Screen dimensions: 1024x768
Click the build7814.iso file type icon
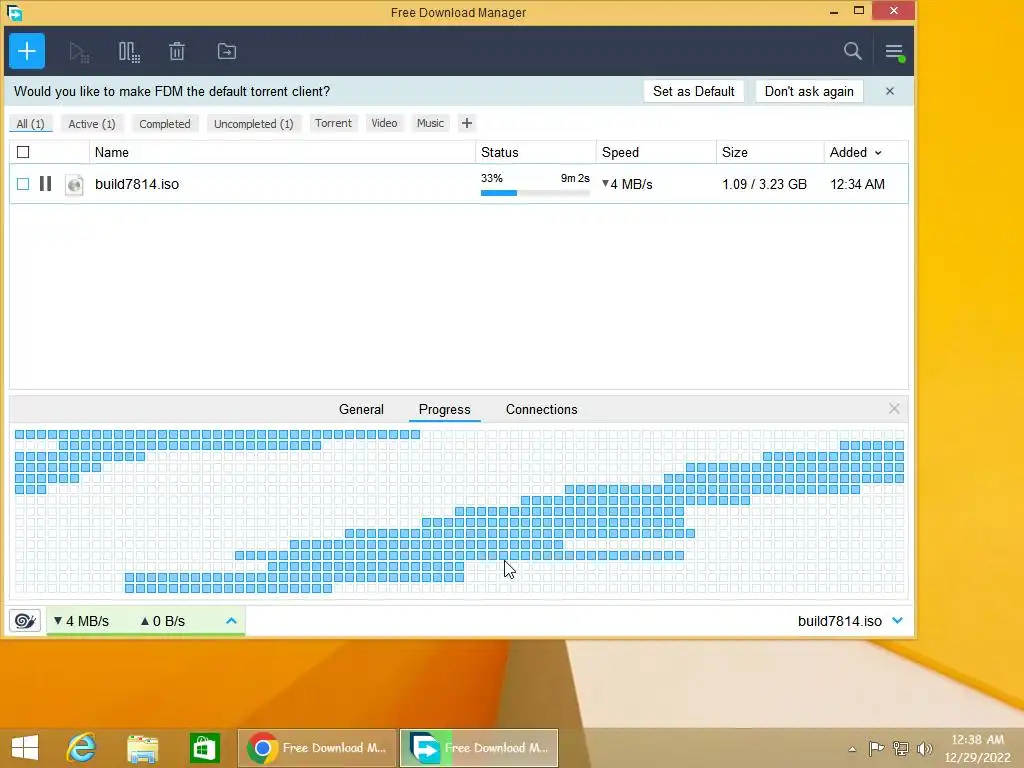point(74,185)
